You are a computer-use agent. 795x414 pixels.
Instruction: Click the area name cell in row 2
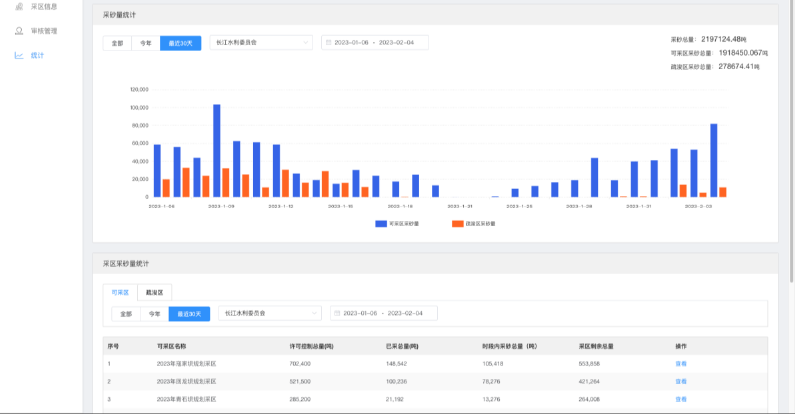pos(187,382)
